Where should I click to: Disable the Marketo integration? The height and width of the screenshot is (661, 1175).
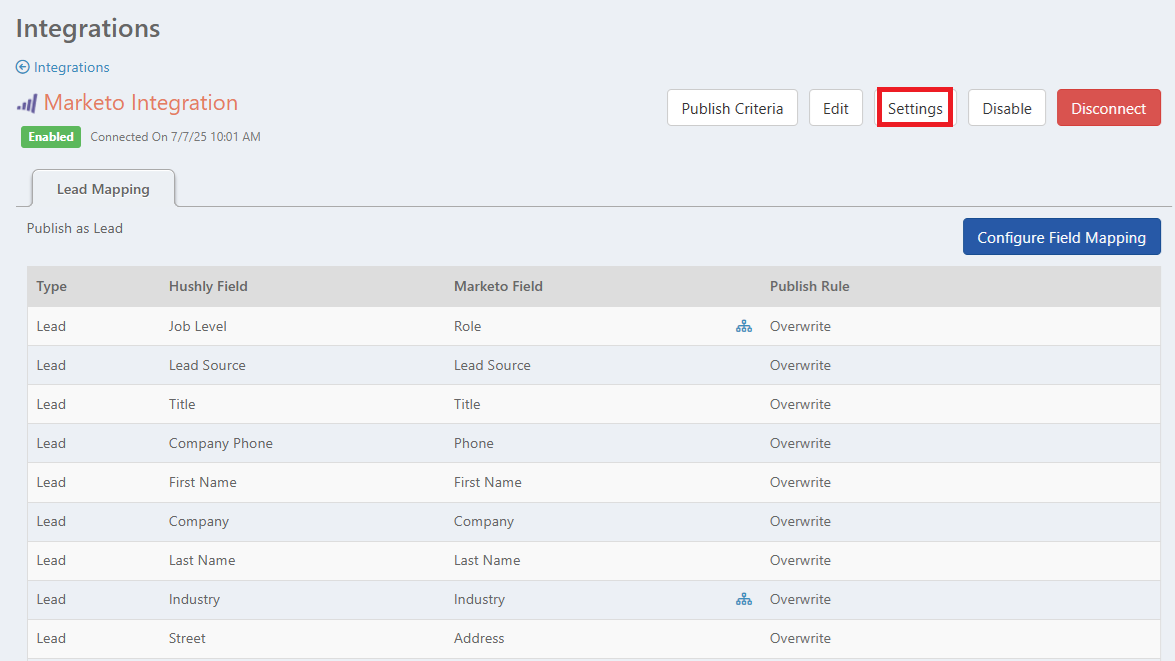coord(1006,108)
